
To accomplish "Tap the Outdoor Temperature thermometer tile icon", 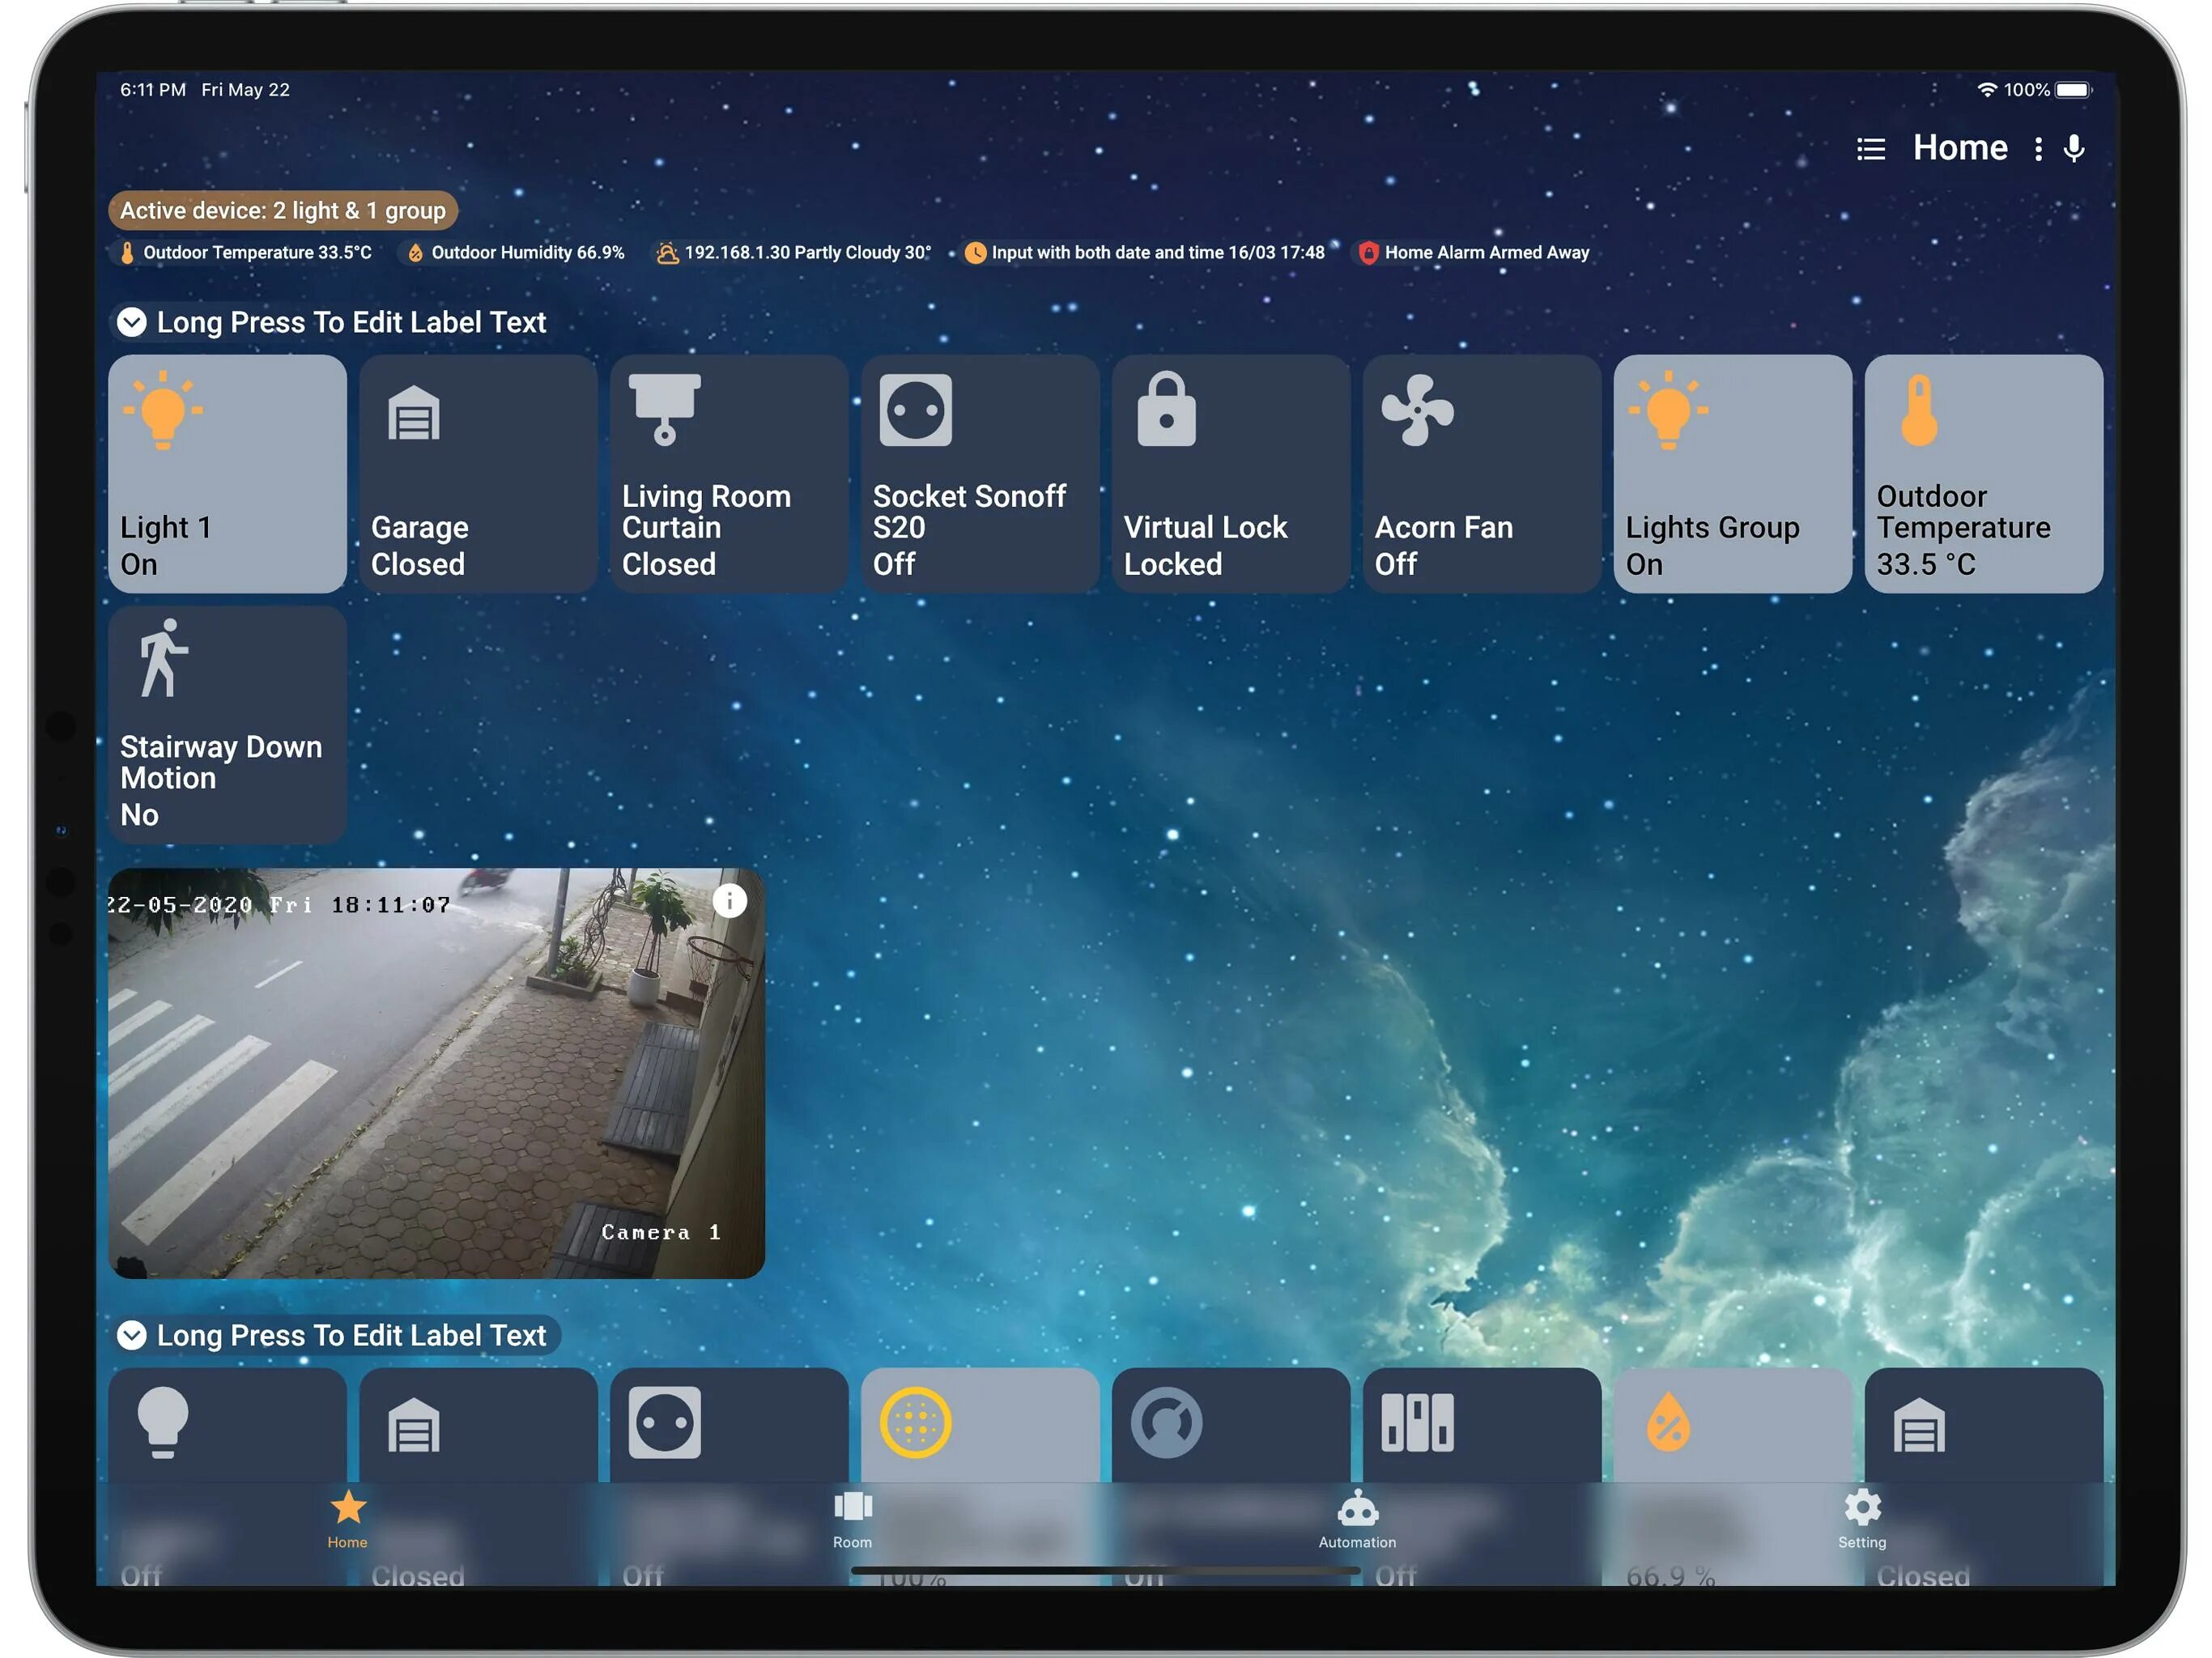I will point(1918,411).
